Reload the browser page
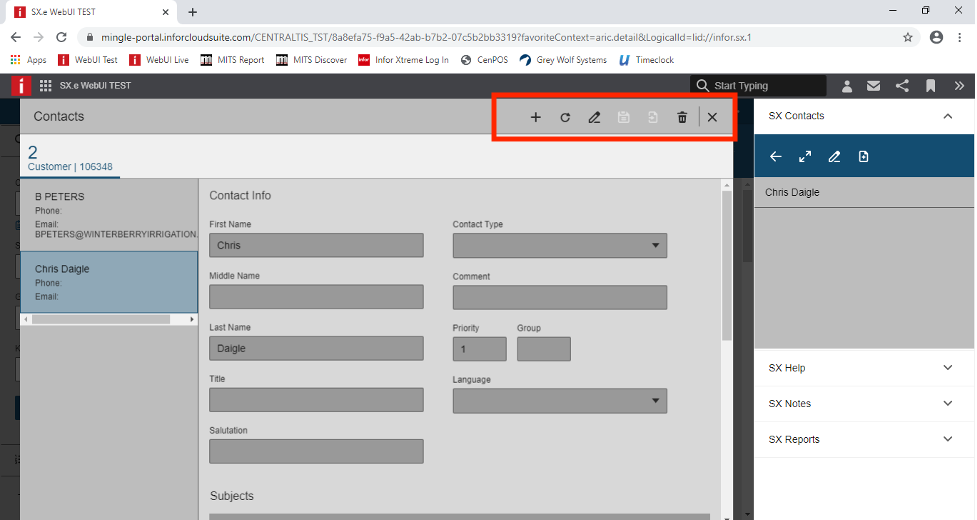The width and height of the screenshot is (977, 520). click(61, 37)
